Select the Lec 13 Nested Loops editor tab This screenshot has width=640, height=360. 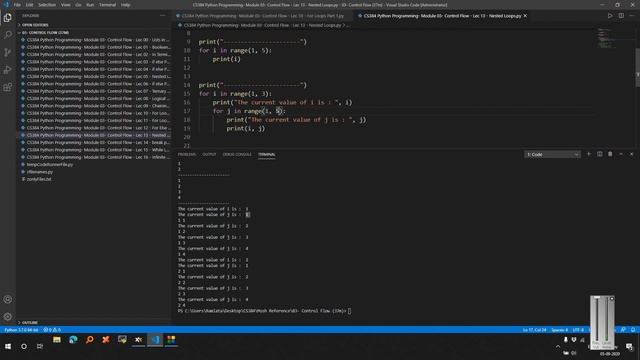[442, 16]
